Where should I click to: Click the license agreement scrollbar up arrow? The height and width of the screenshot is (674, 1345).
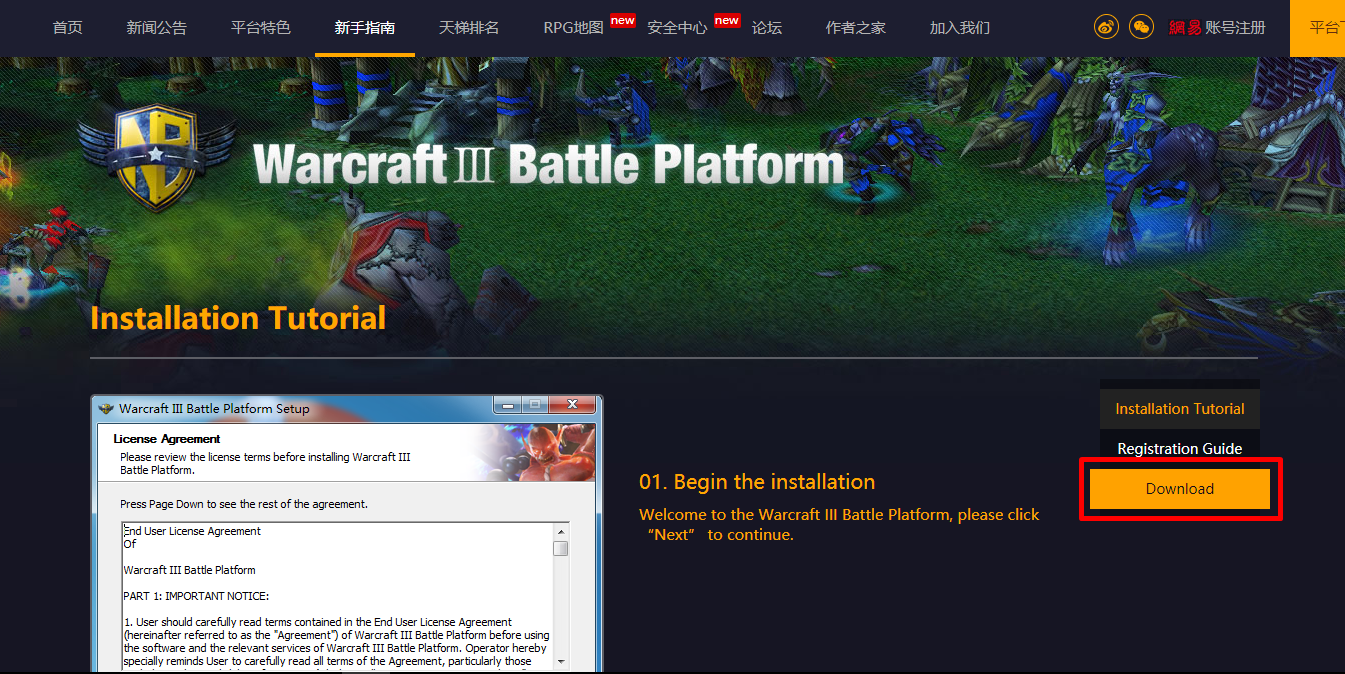[561, 532]
